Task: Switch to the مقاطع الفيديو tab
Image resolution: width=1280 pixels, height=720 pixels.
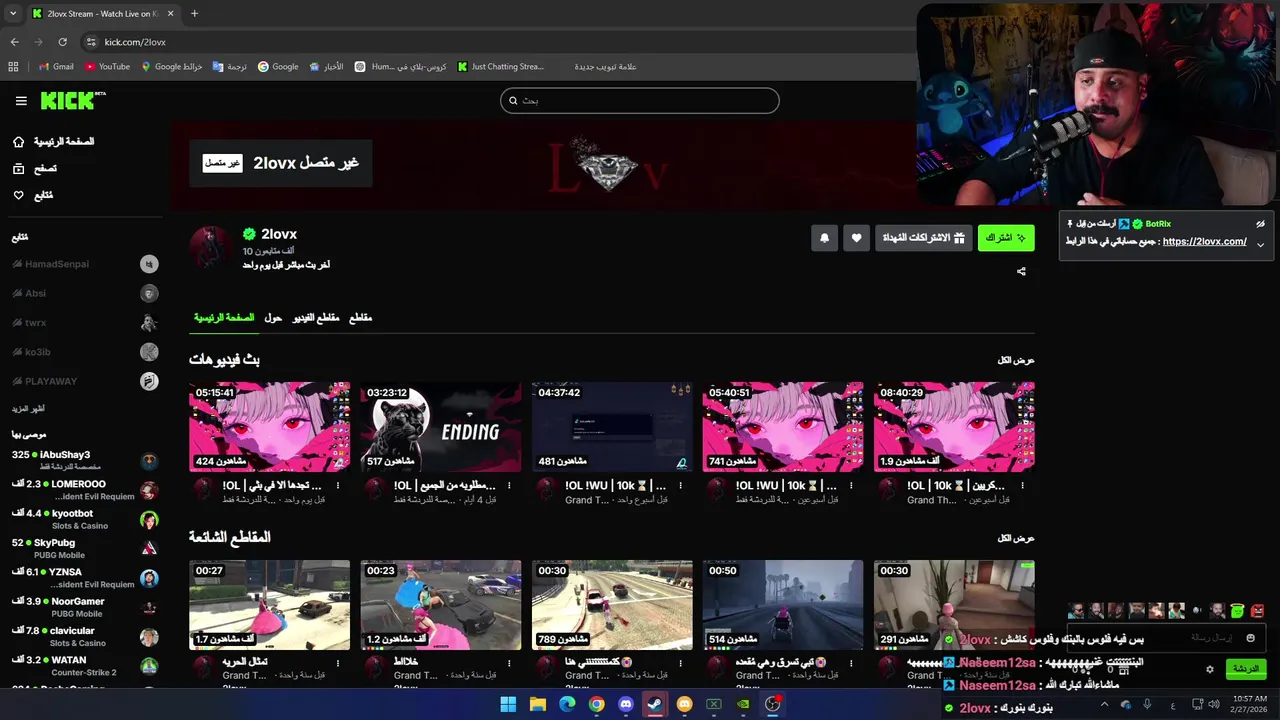Action: coord(316,318)
